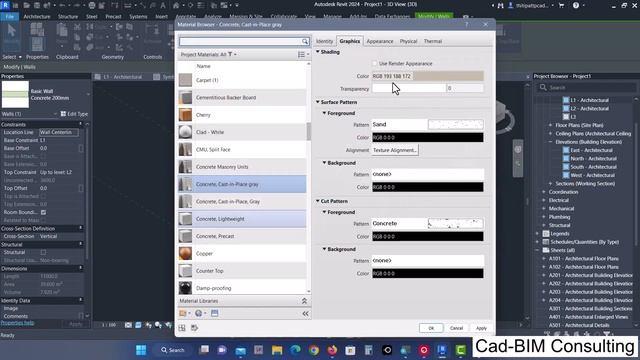Open the list view options icon in Material Browser
This screenshot has width=640, height=360.
[302, 54]
